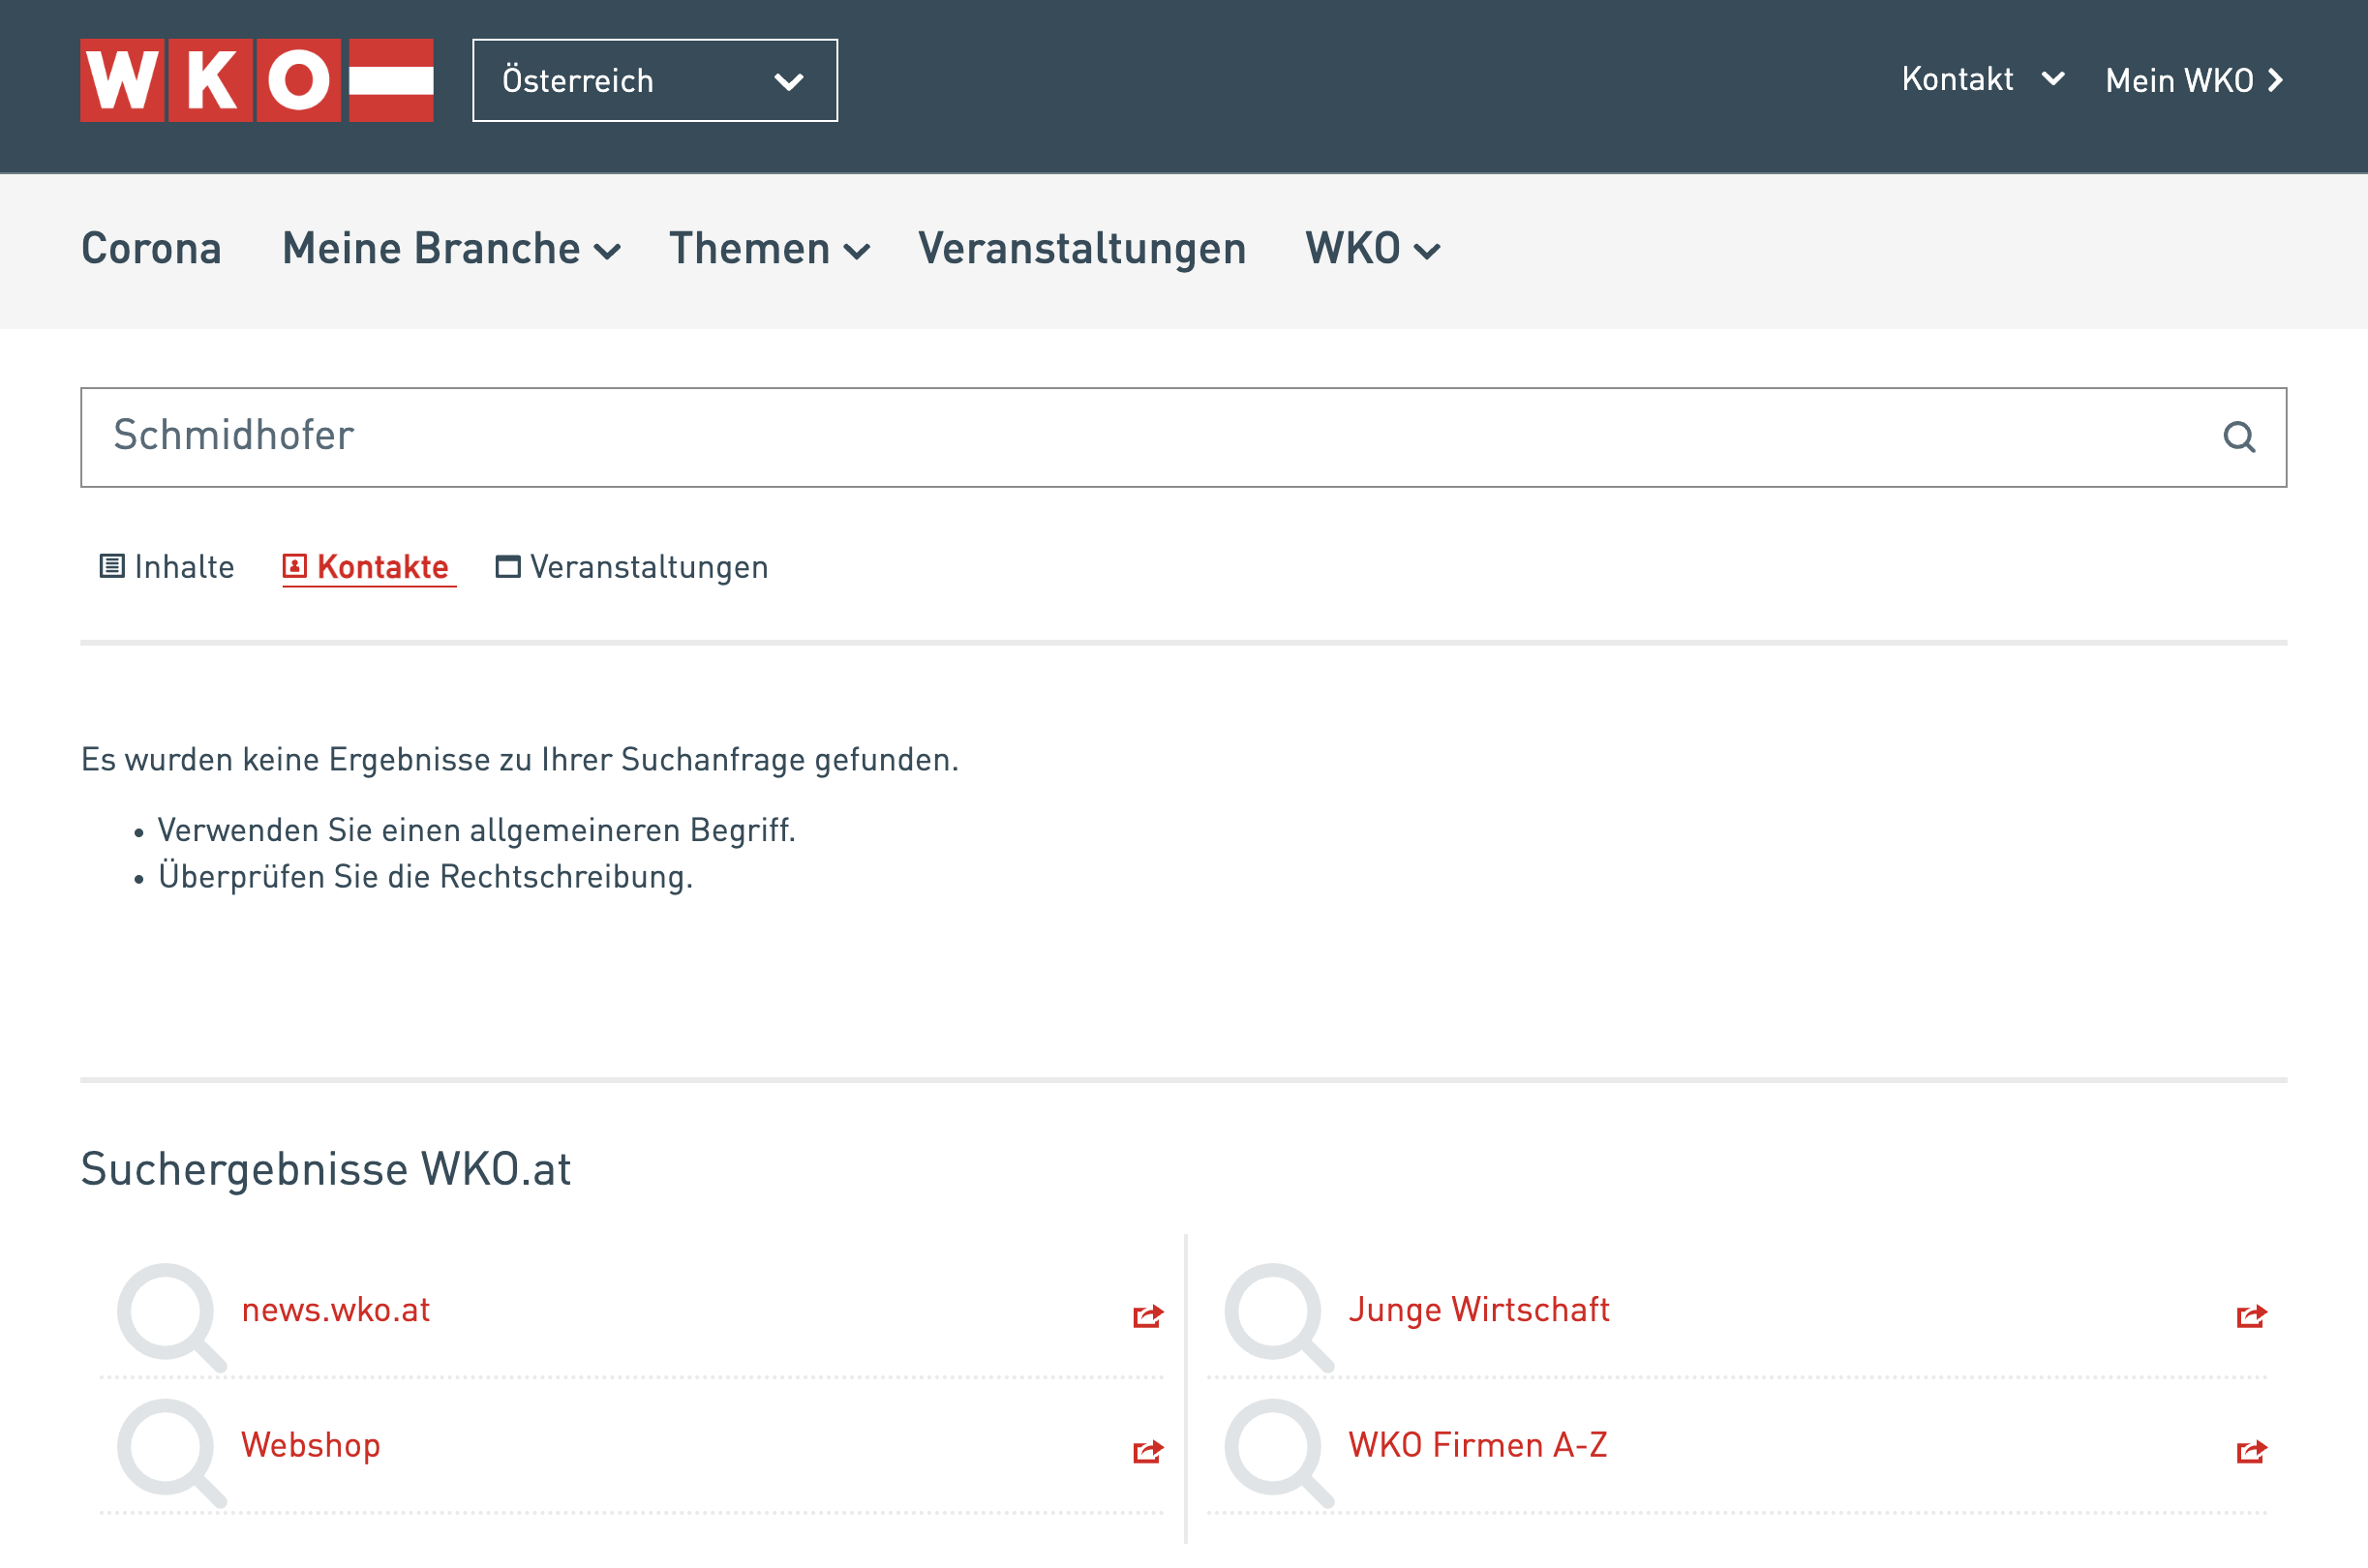Go to Mein WKO
The image size is (2368, 1568).
[x=2195, y=80]
